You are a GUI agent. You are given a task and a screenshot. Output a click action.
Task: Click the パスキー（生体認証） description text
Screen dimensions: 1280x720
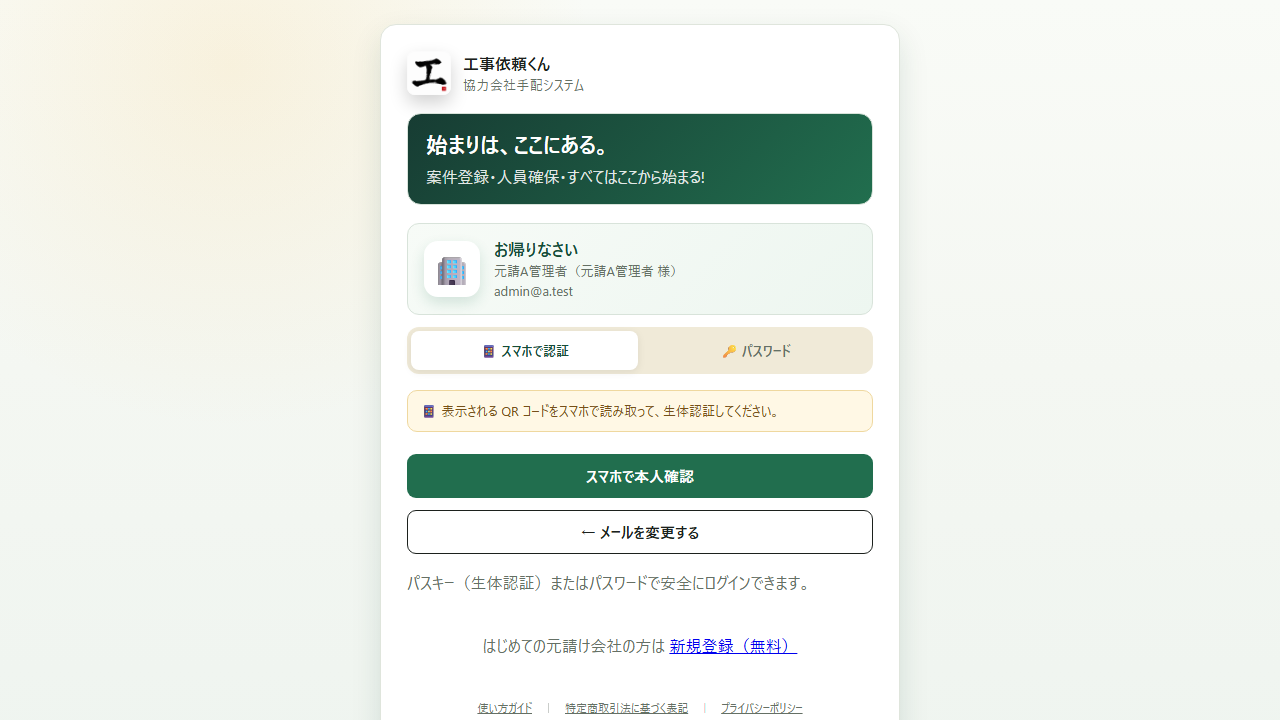[x=610, y=583]
